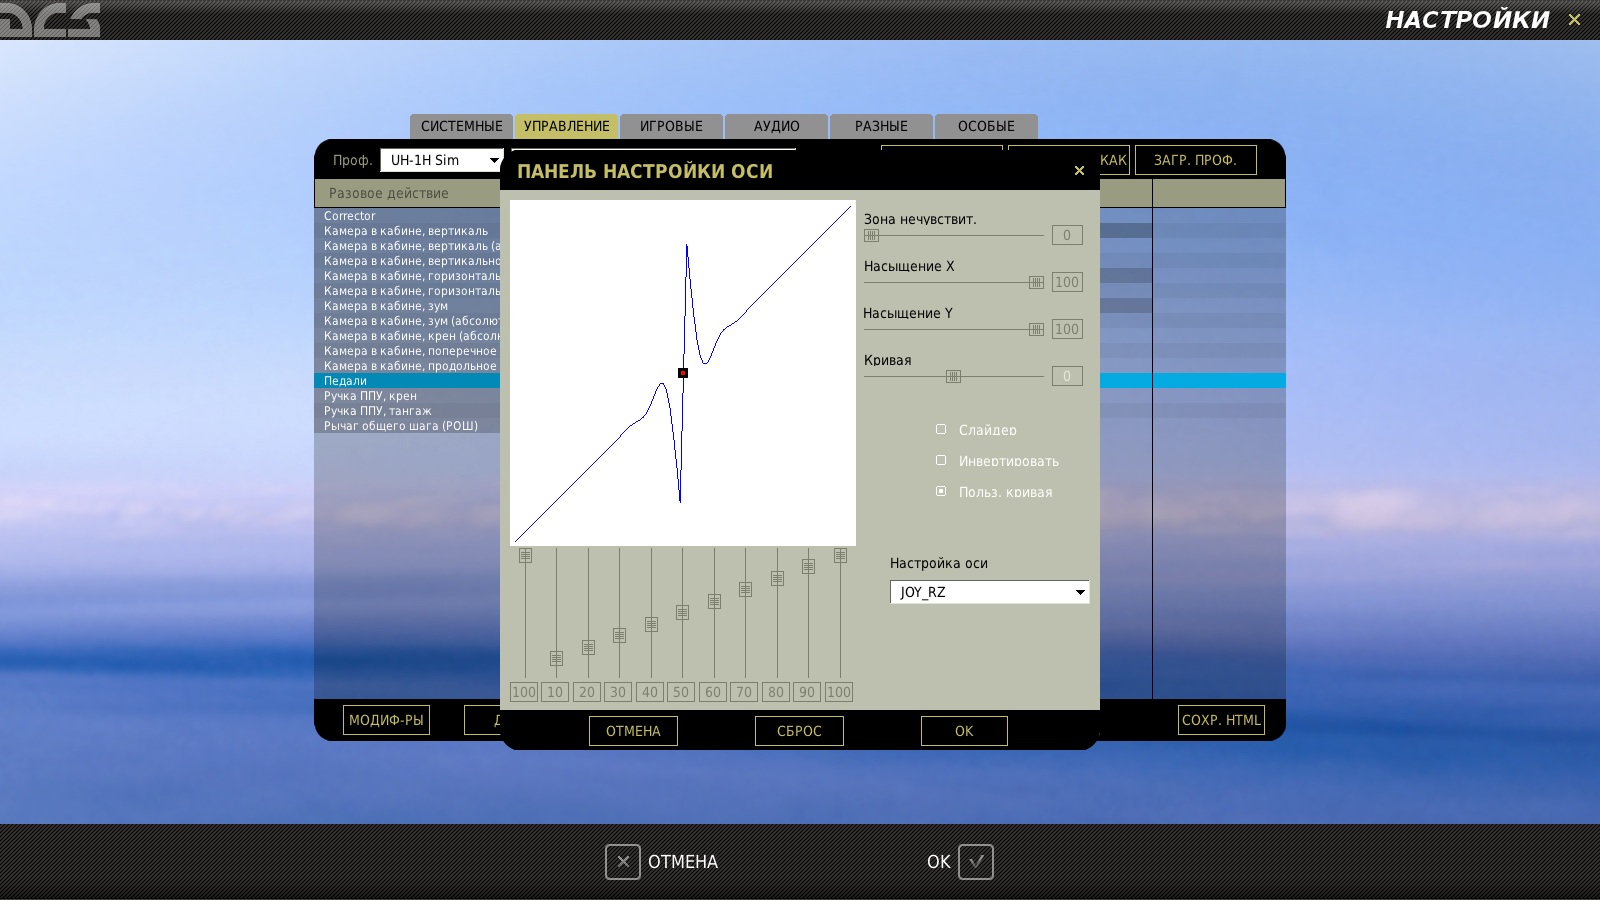Click the СОХР. HTML button
Viewport: 1600px width, 900px height.
[1221, 720]
